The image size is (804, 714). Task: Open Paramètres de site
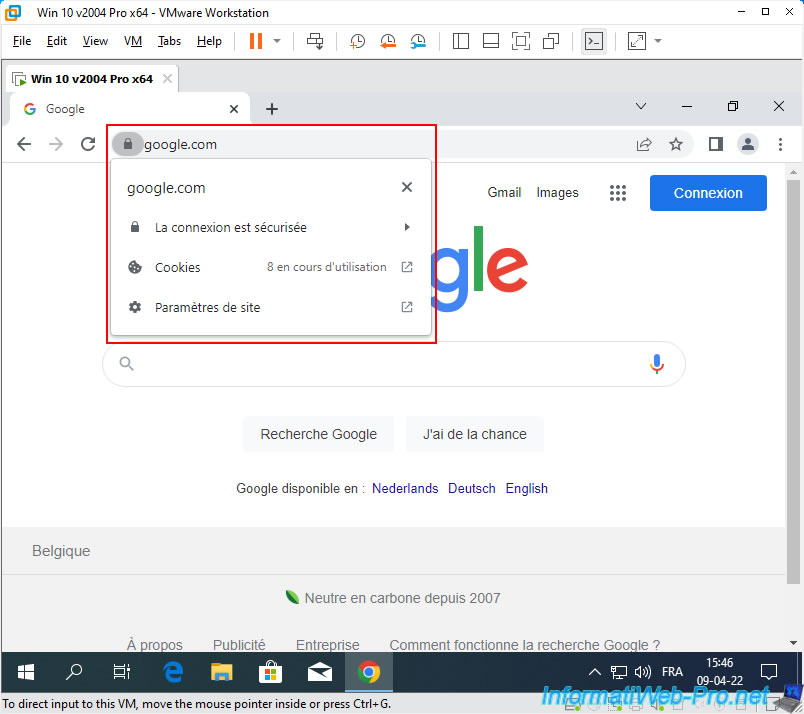click(271, 307)
